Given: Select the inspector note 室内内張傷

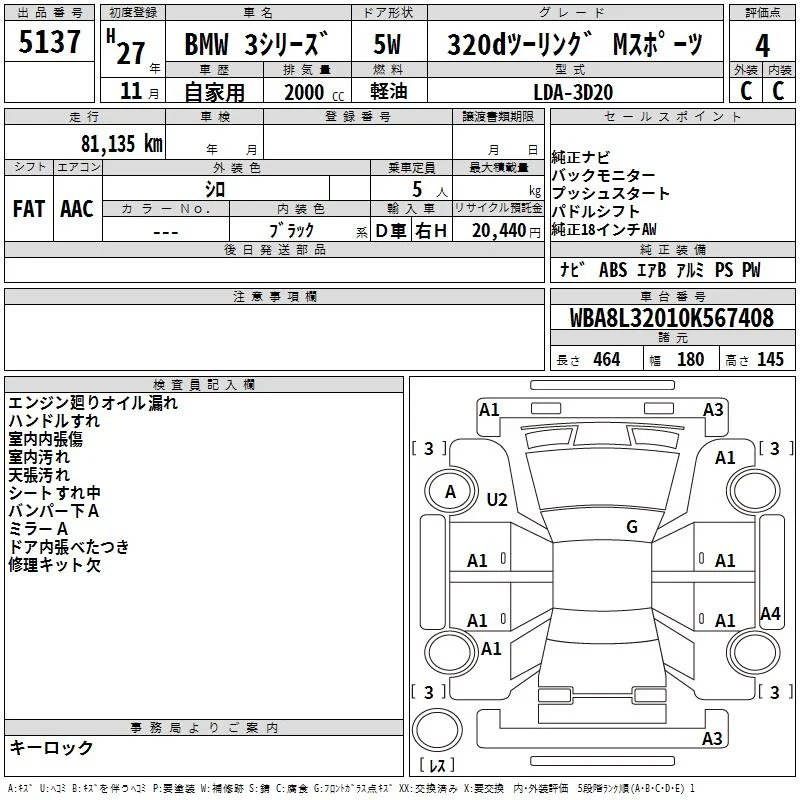Looking at the screenshot, I should (45, 439).
